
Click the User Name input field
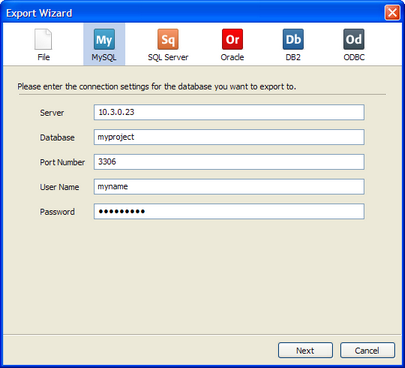(229, 187)
